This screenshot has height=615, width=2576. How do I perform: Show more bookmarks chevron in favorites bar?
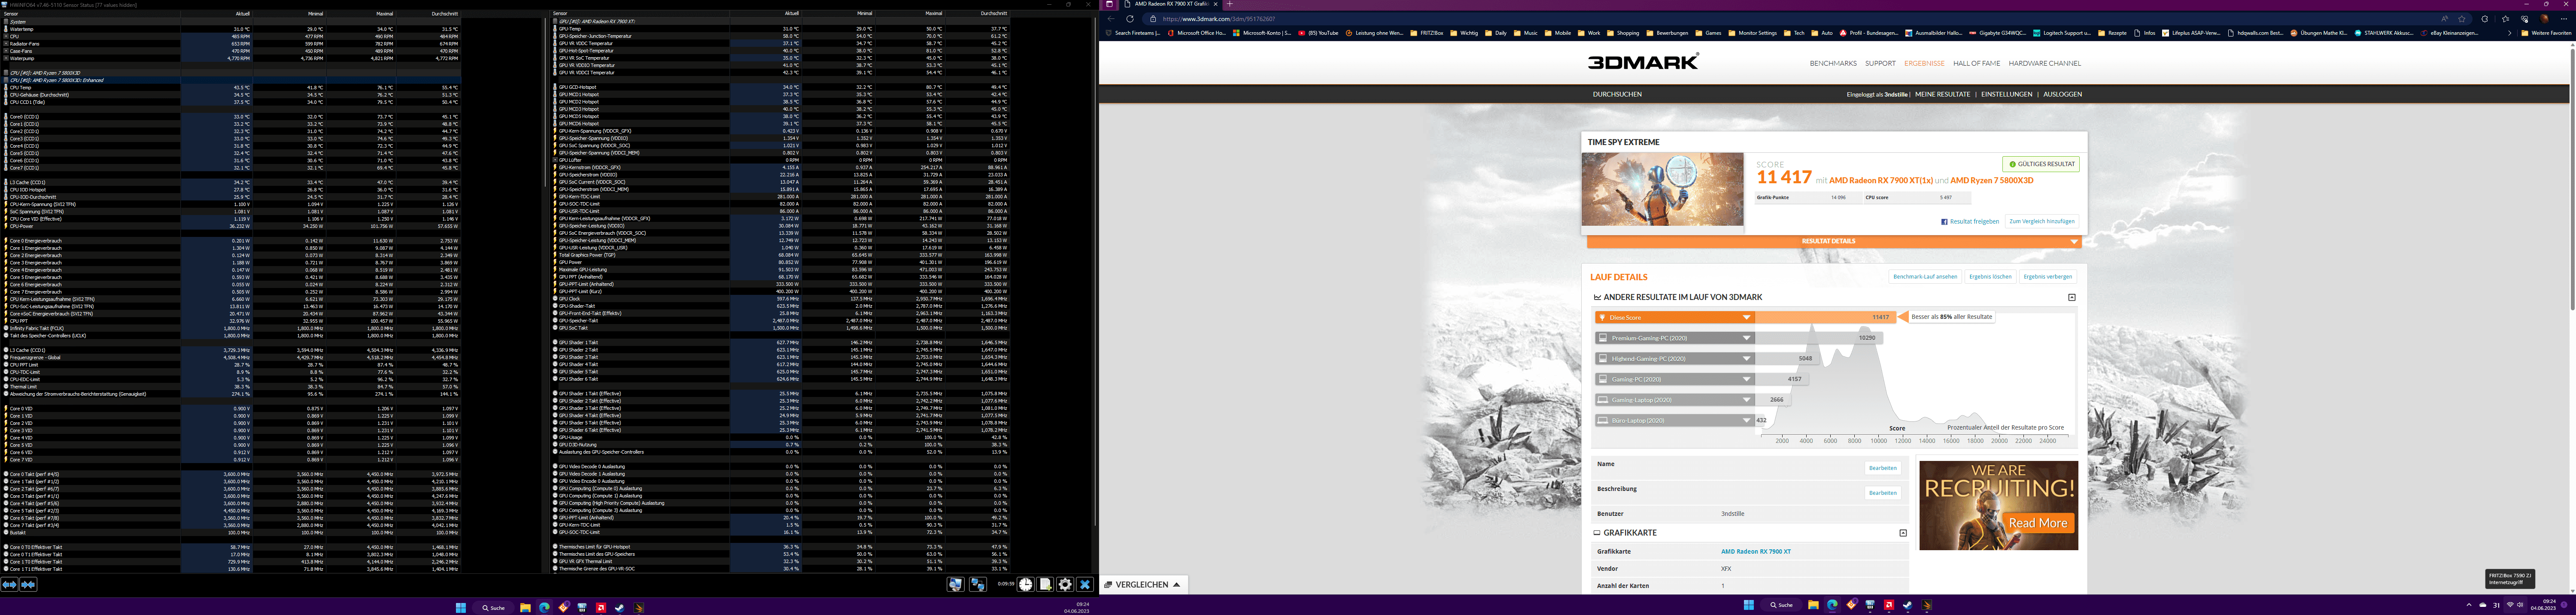point(2510,33)
